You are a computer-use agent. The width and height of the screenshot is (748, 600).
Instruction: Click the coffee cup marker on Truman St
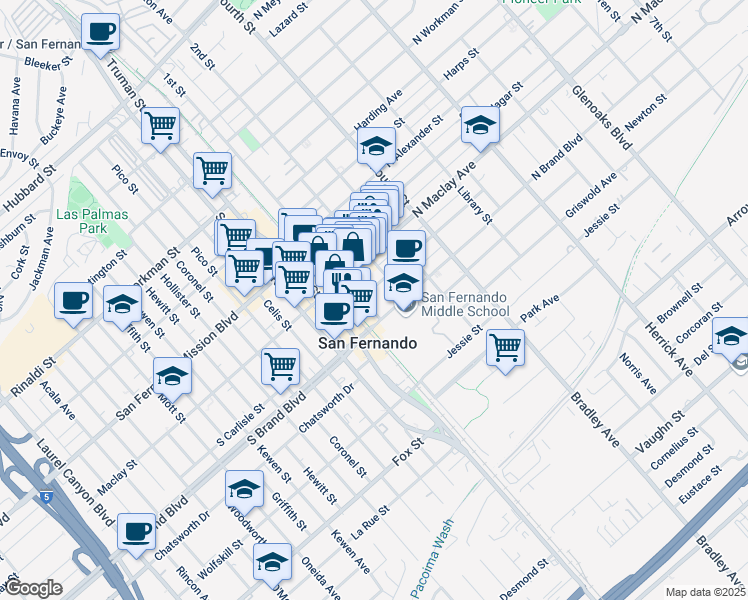coord(100,33)
